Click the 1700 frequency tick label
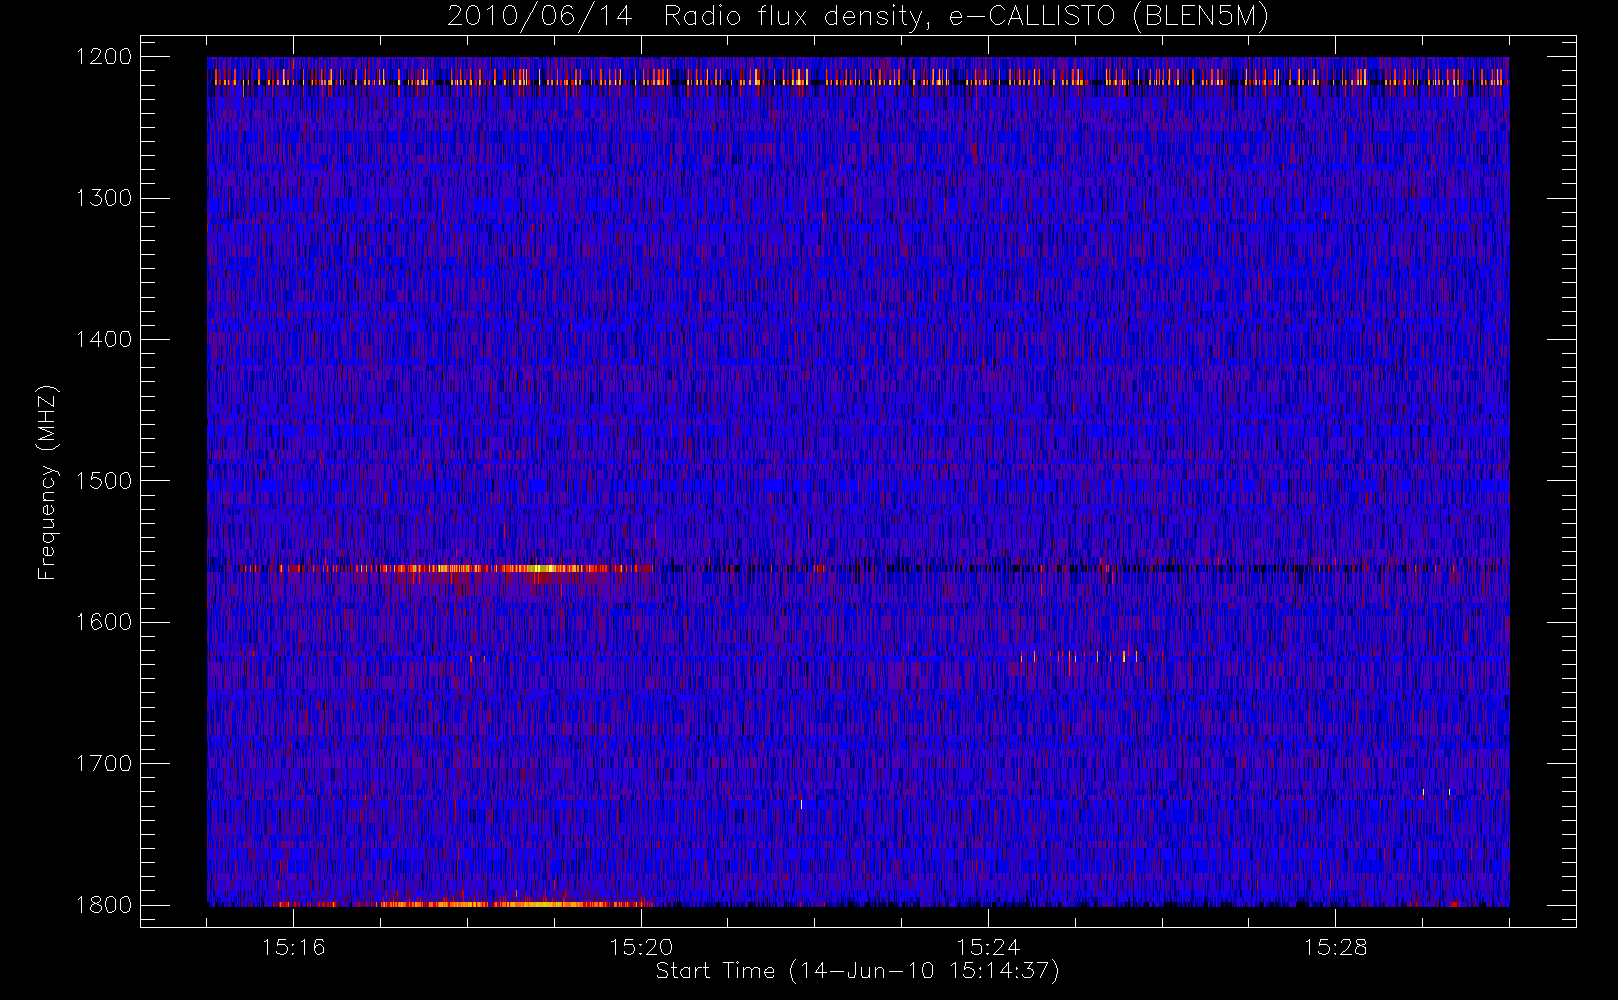The height and width of the screenshot is (1000, 1618). pyautogui.click(x=104, y=763)
